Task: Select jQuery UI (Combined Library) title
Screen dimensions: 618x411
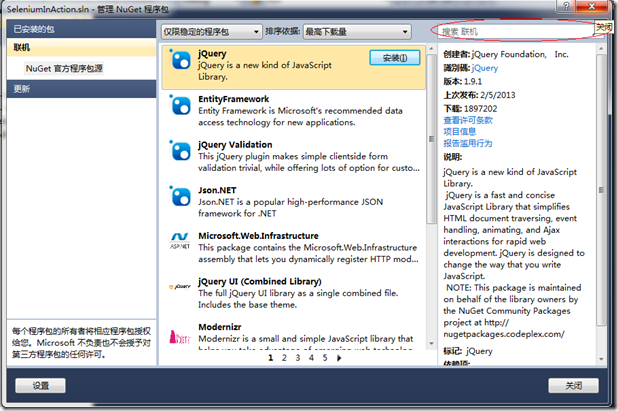Action: click(x=260, y=281)
